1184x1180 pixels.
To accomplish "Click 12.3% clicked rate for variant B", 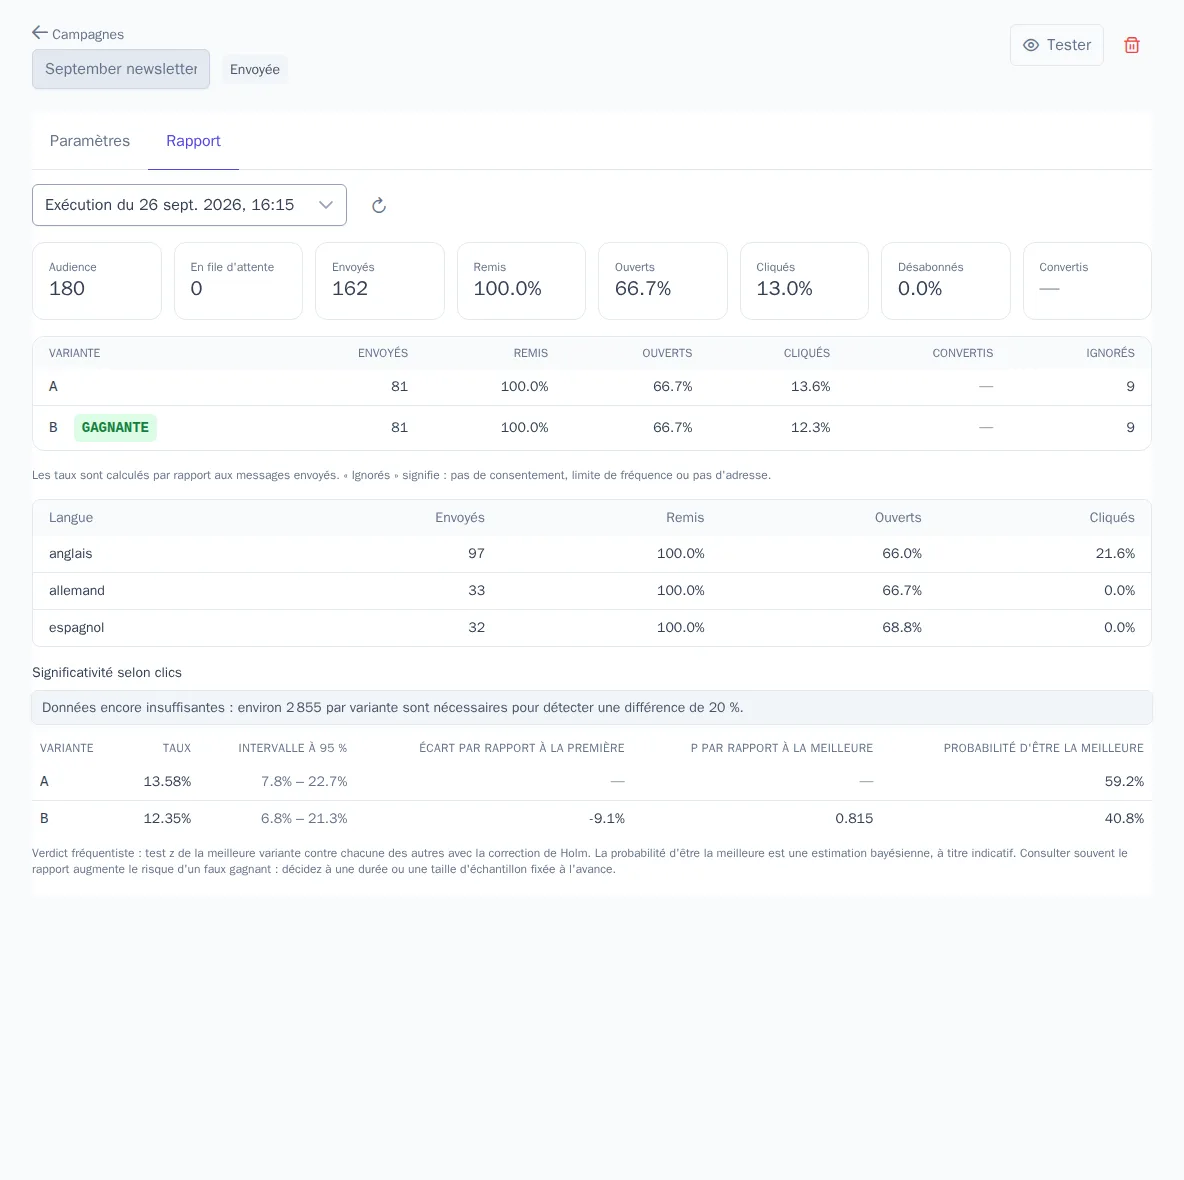I will pos(810,427).
